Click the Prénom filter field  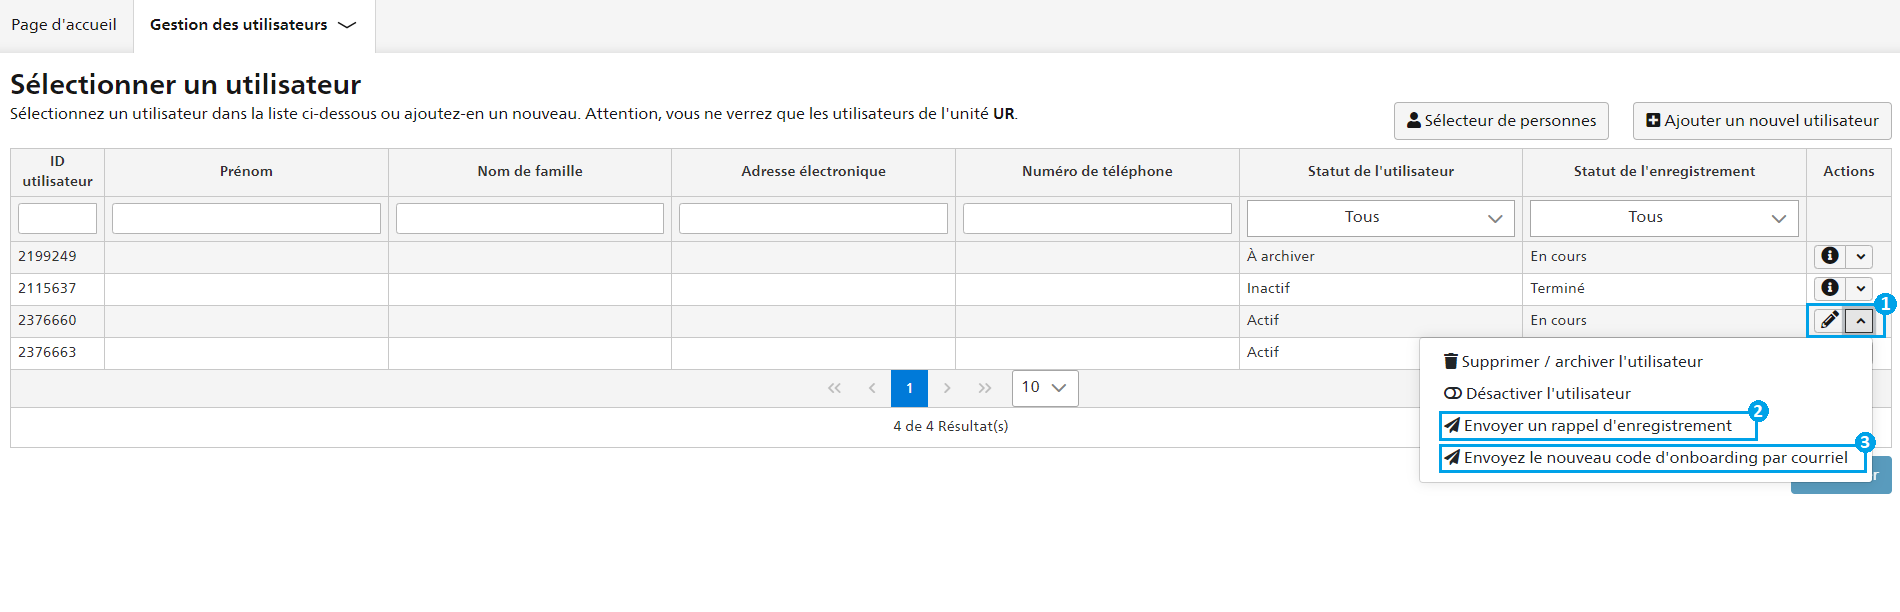[x=246, y=218]
